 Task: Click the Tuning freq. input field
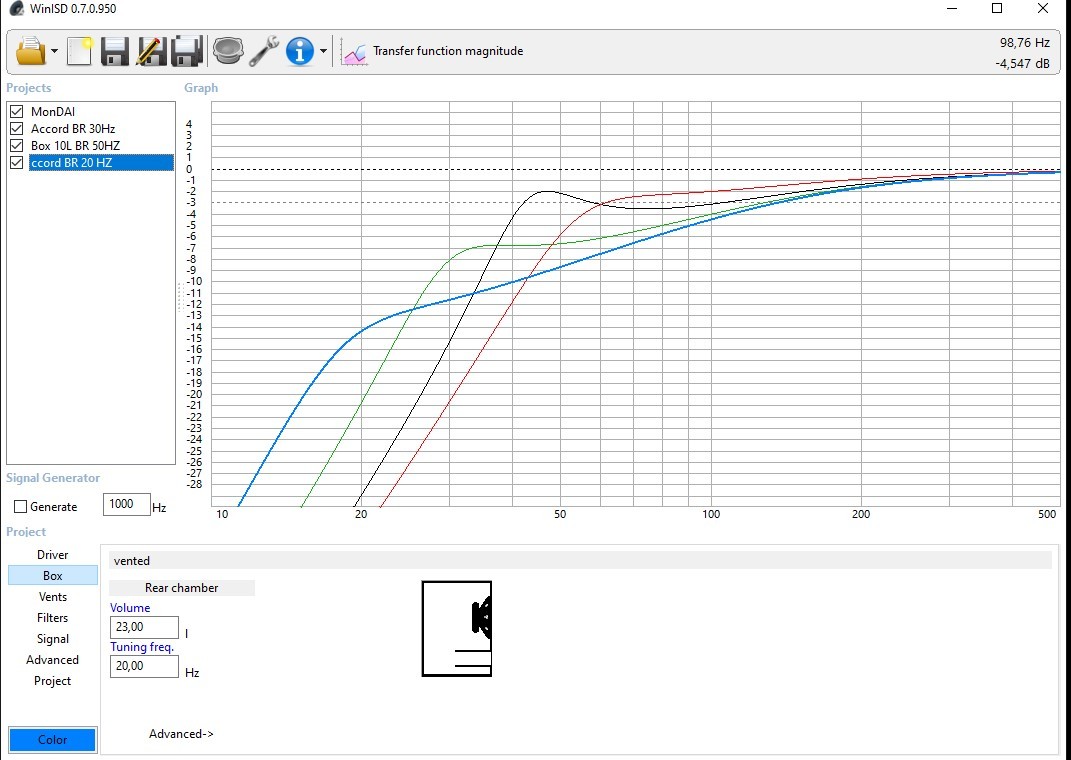click(144, 666)
